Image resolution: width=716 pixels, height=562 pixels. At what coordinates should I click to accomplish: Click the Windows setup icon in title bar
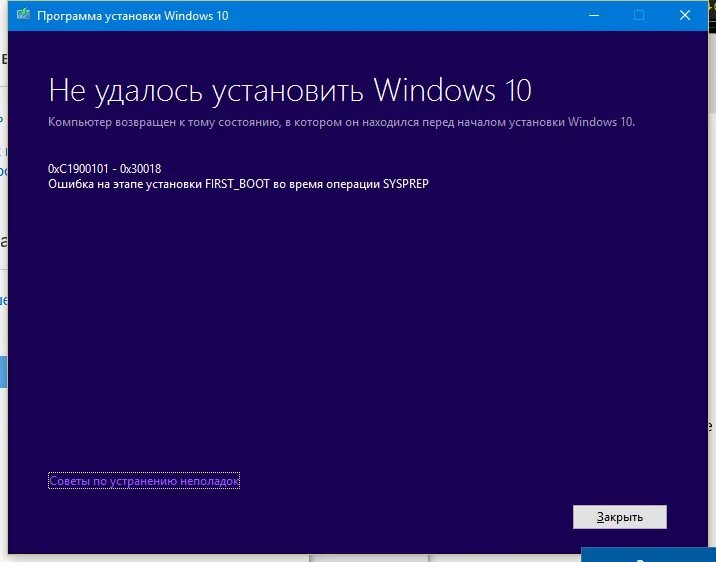(x=23, y=15)
